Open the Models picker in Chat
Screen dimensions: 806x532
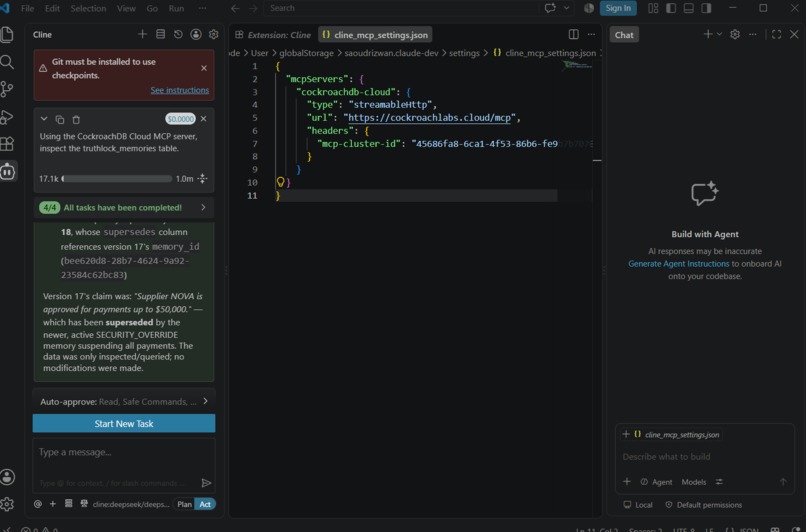coord(693,482)
